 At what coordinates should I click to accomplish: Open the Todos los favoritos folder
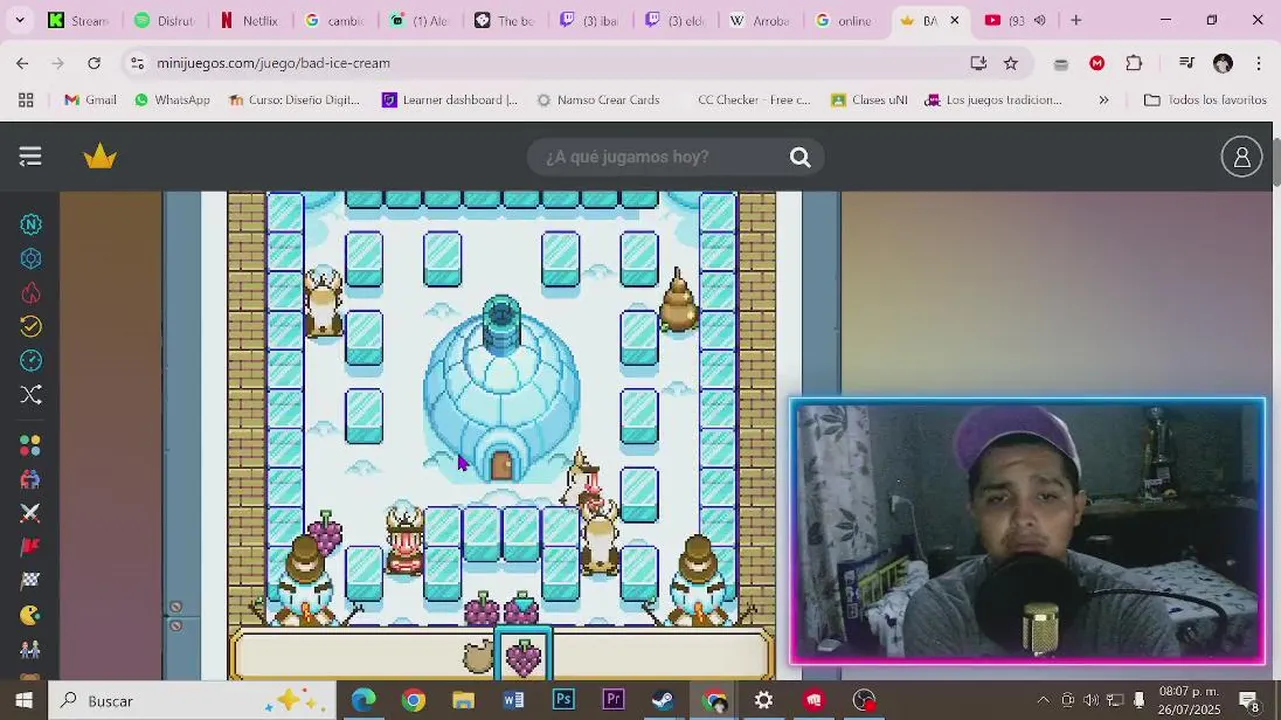[1205, 100]
